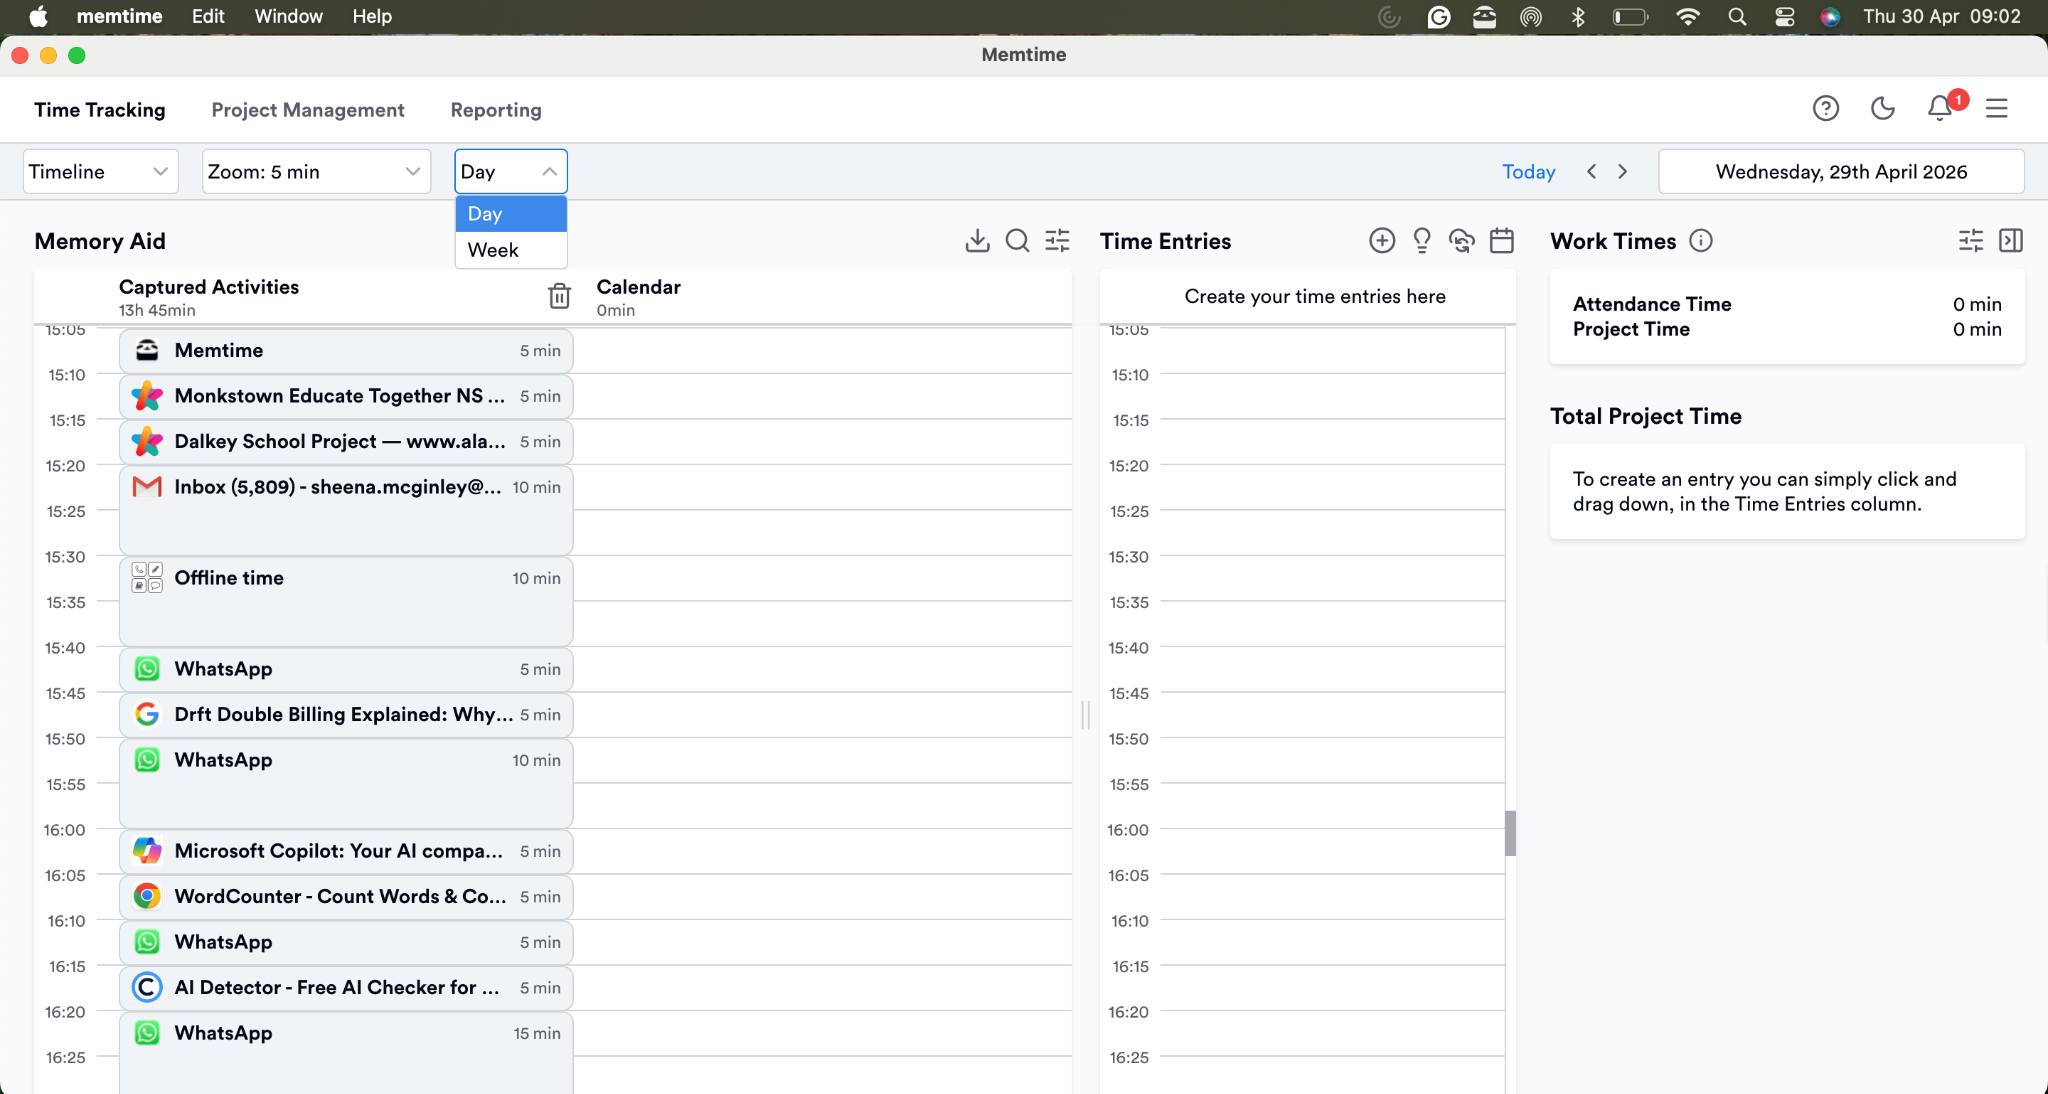Screen dimensions: 2048x1094
Task: Open the memtime menu bar item
Action: [x=119, y=17]
